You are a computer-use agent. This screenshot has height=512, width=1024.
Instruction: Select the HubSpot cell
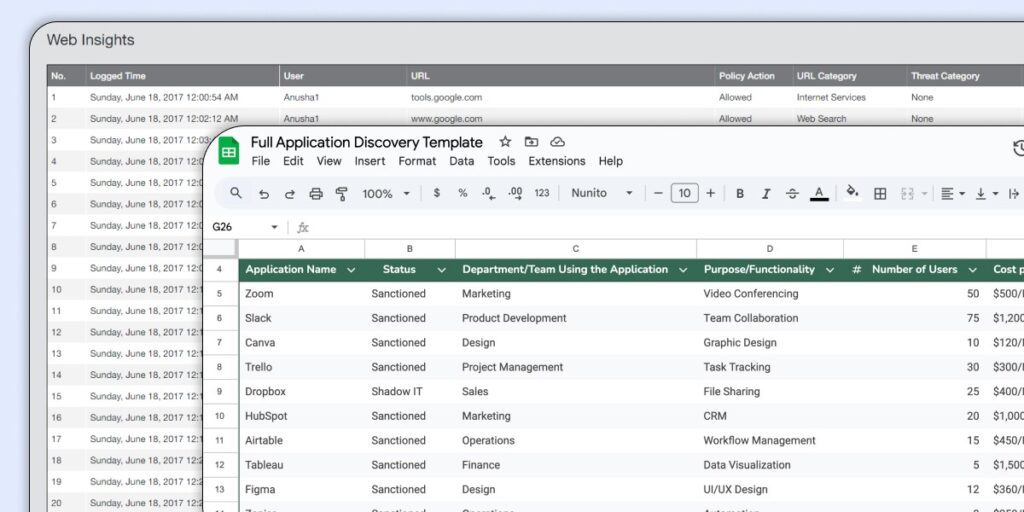302,416
